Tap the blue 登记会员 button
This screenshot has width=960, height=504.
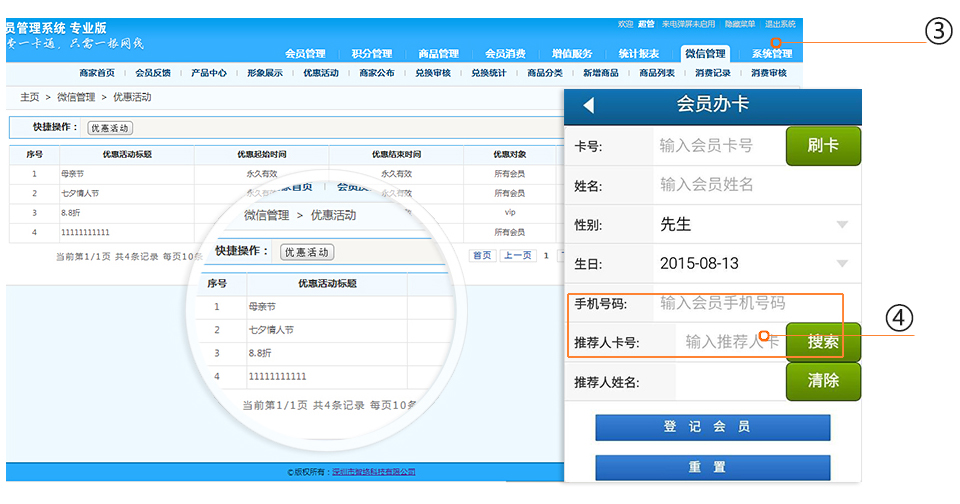point(713,427)
